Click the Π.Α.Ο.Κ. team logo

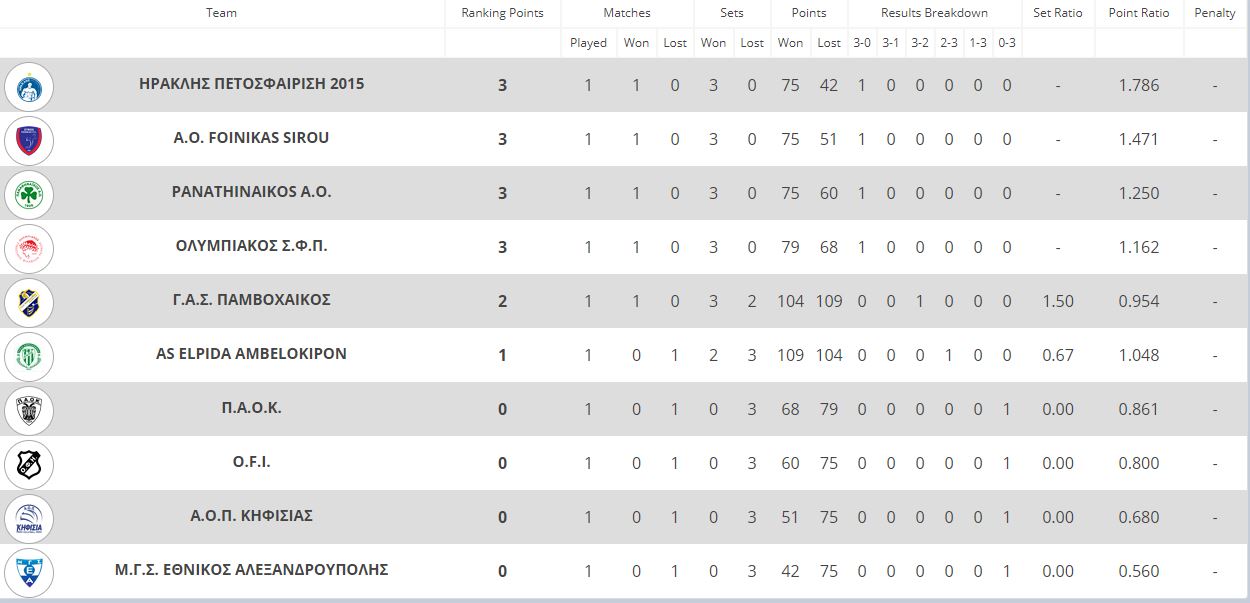click(29, 410)
